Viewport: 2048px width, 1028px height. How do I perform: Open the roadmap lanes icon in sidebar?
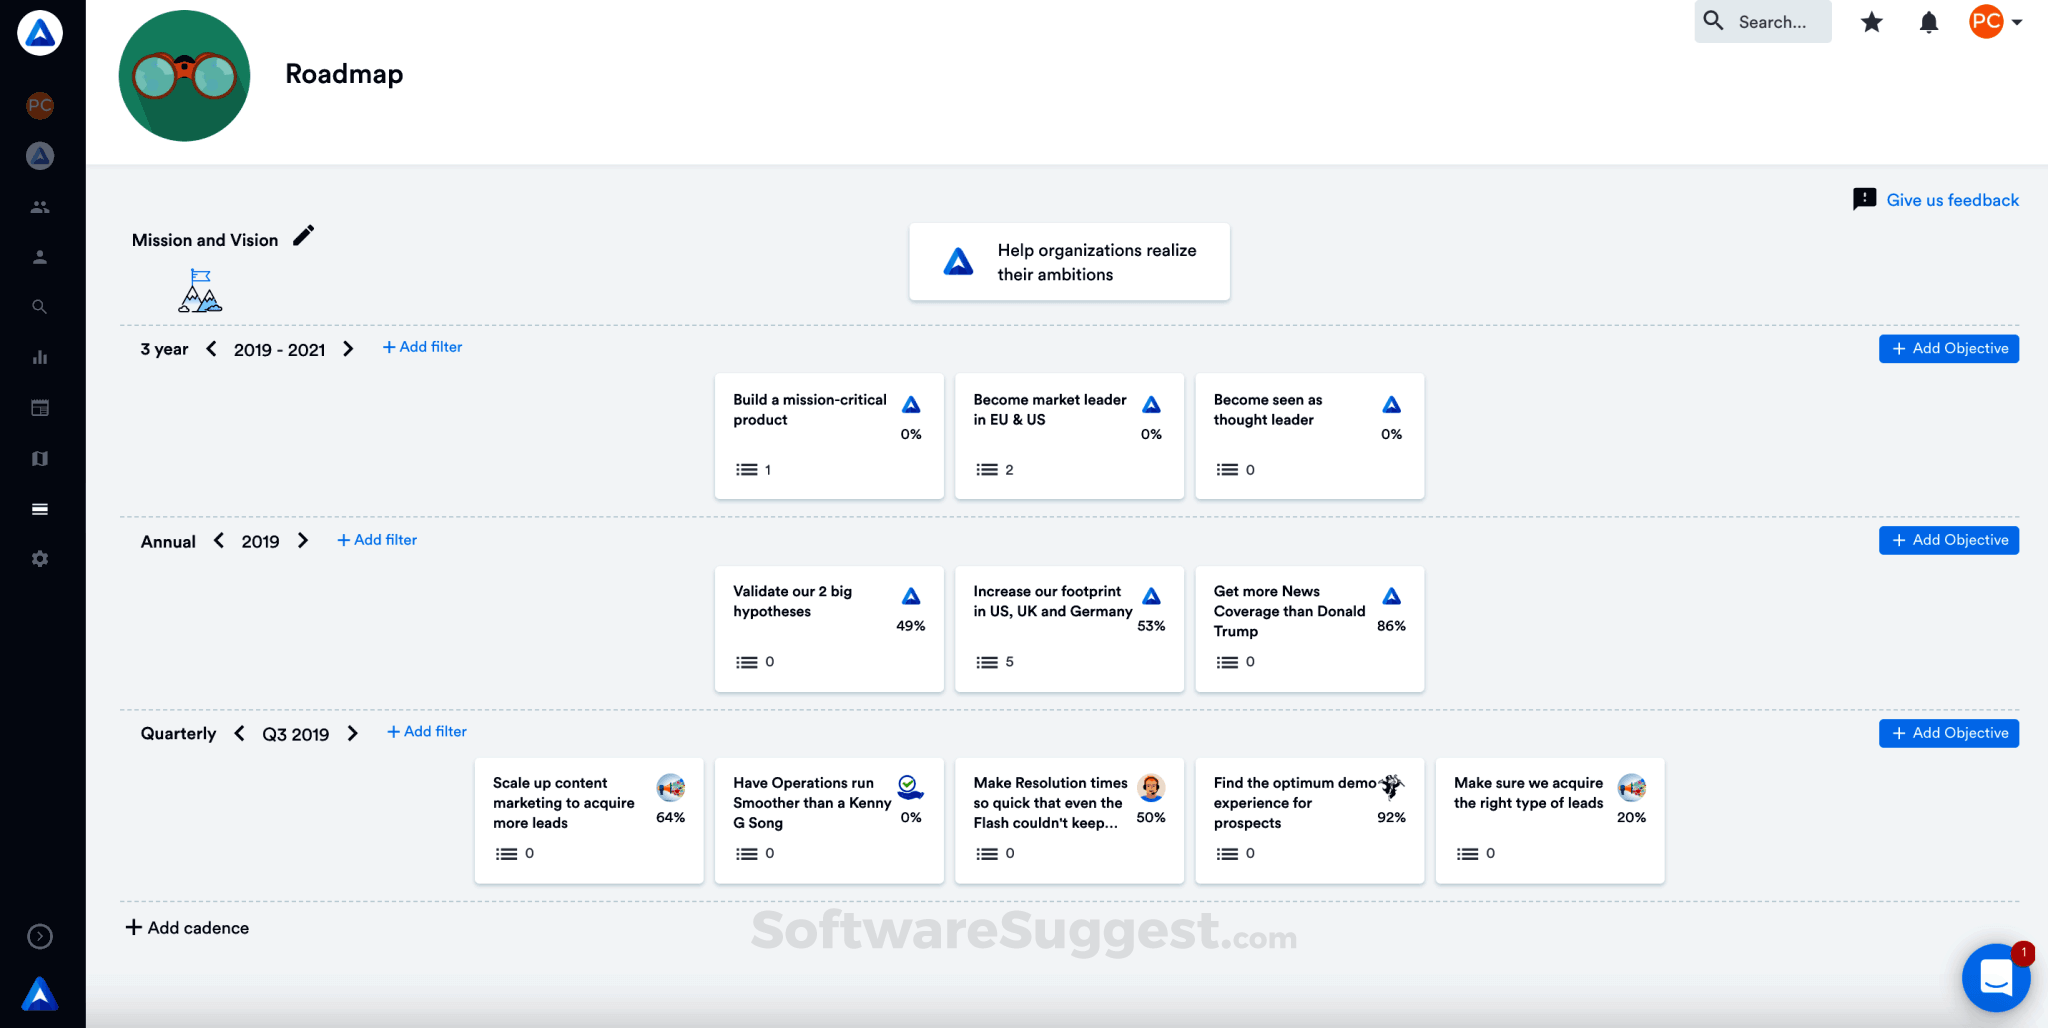(x=40, y=508)
